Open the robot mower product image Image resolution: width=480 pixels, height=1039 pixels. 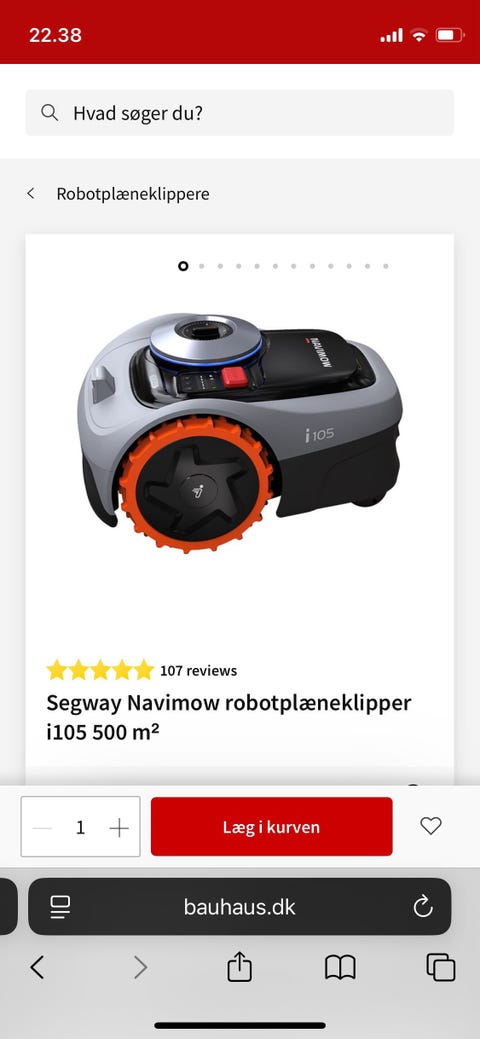tap(240, 431)
